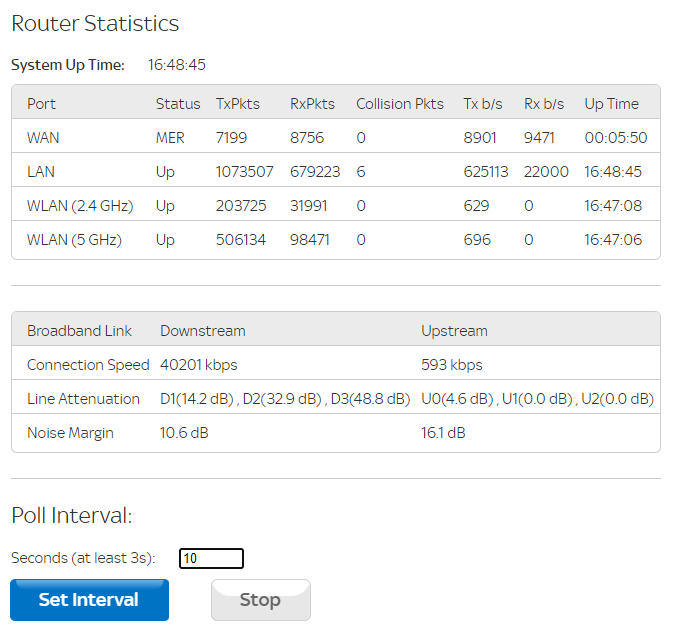Click the TxPkts column header

pos(236,104)
